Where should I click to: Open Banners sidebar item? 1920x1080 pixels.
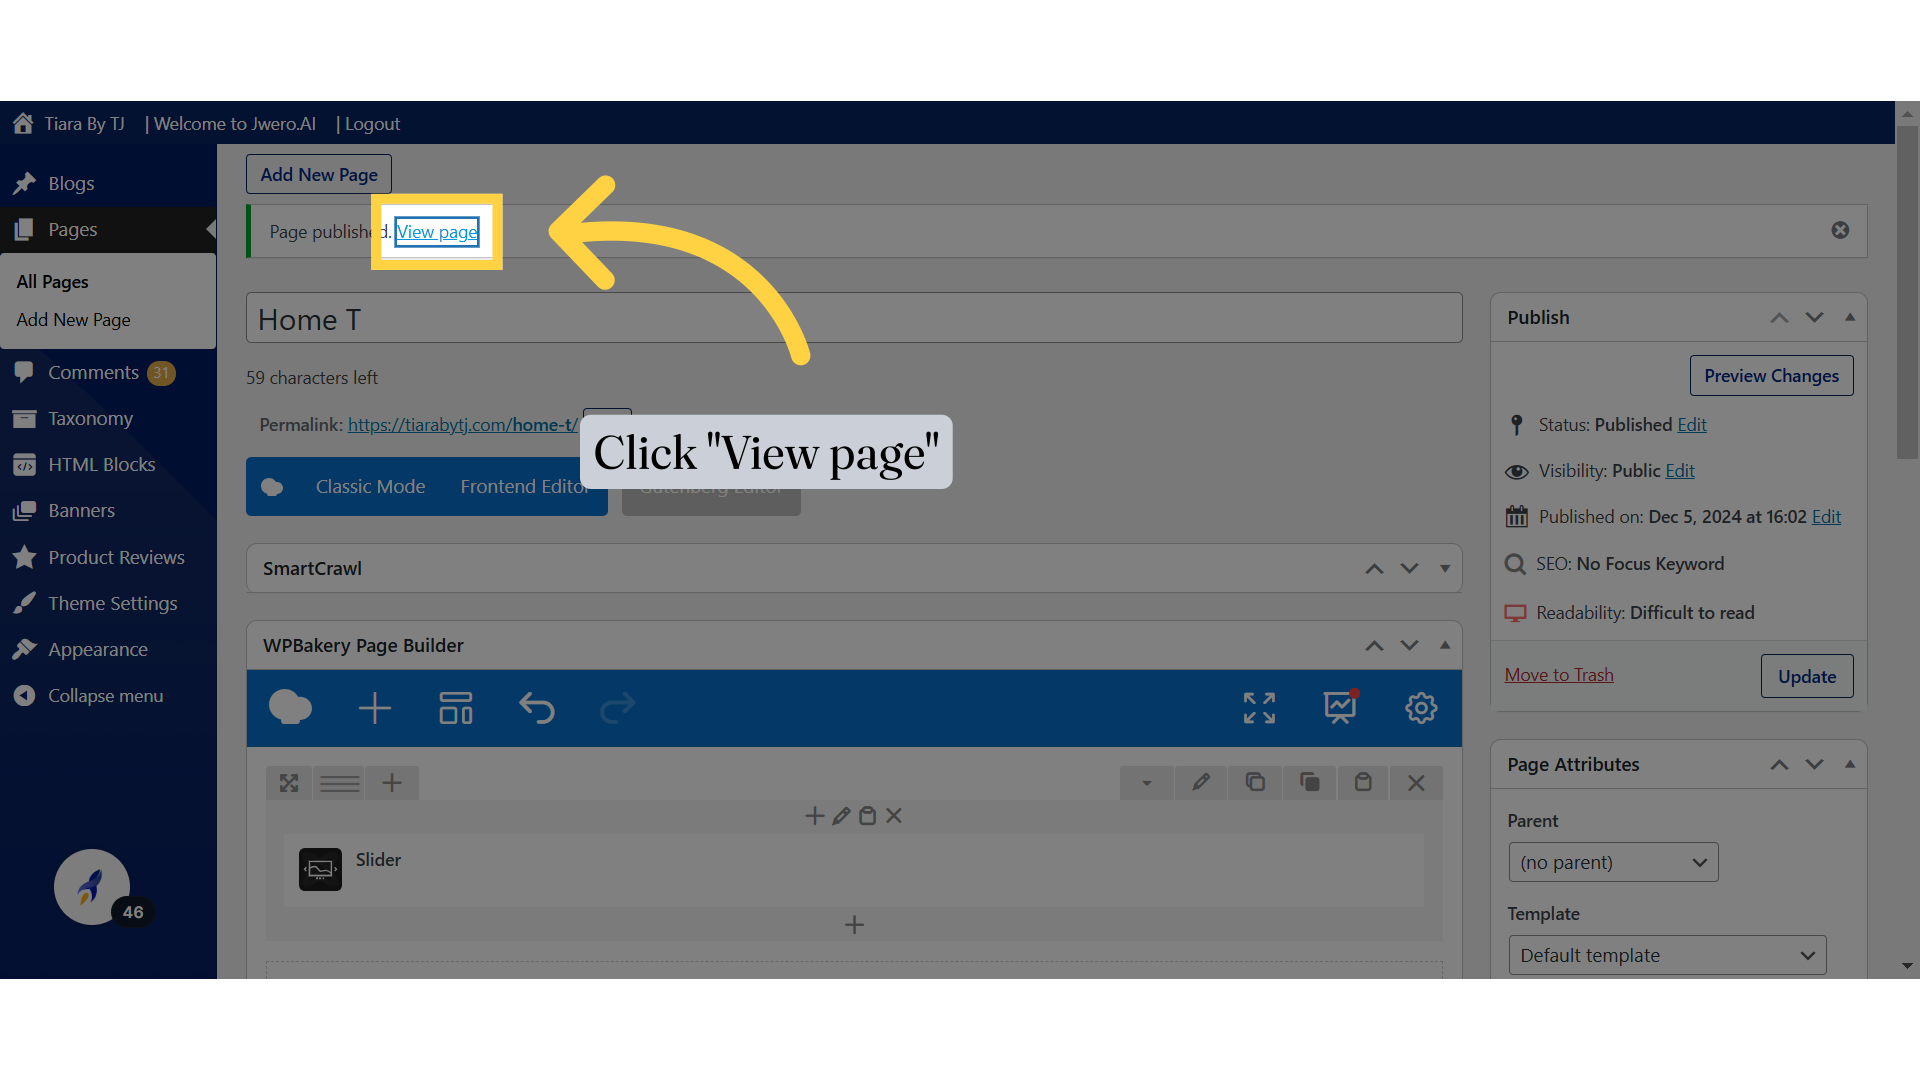[x=81, y=510]
